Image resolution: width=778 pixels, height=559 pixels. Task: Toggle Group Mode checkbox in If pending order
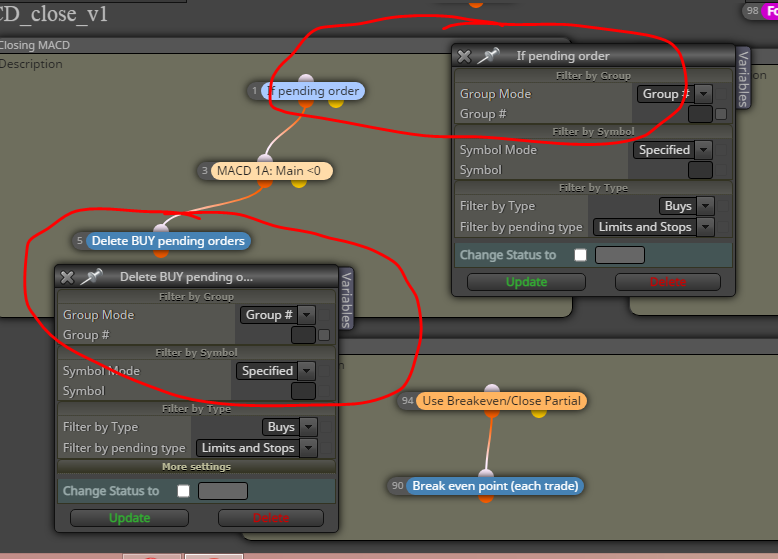click(721, 94)
